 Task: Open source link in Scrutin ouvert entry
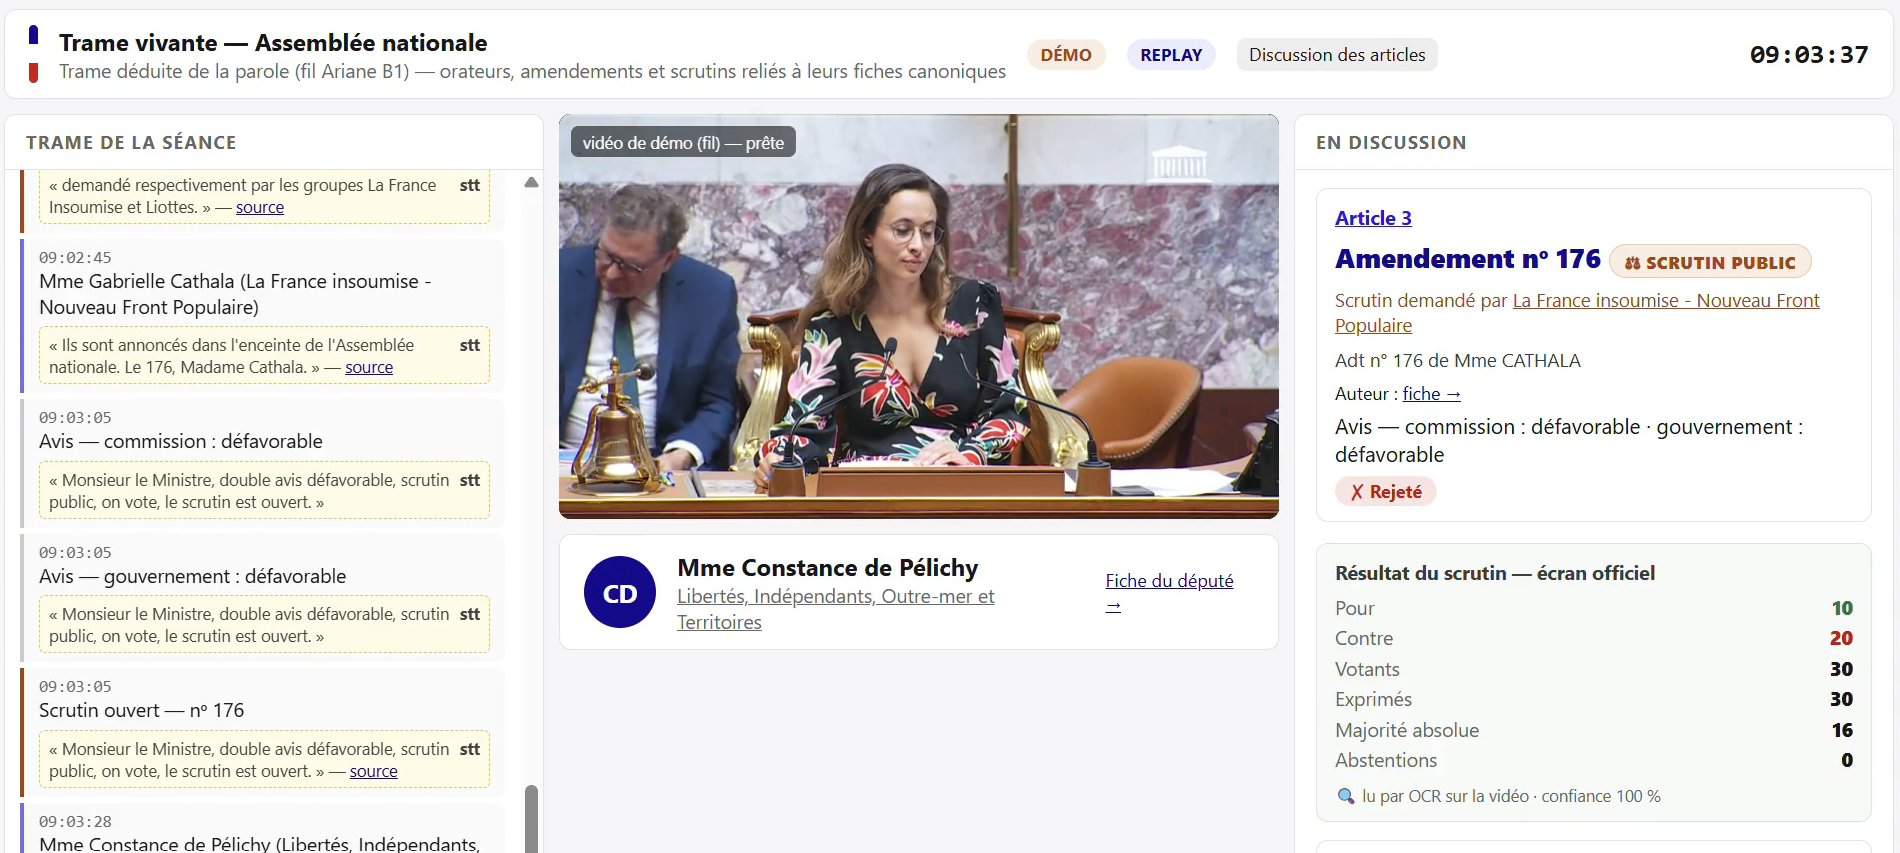coord(373,771)
